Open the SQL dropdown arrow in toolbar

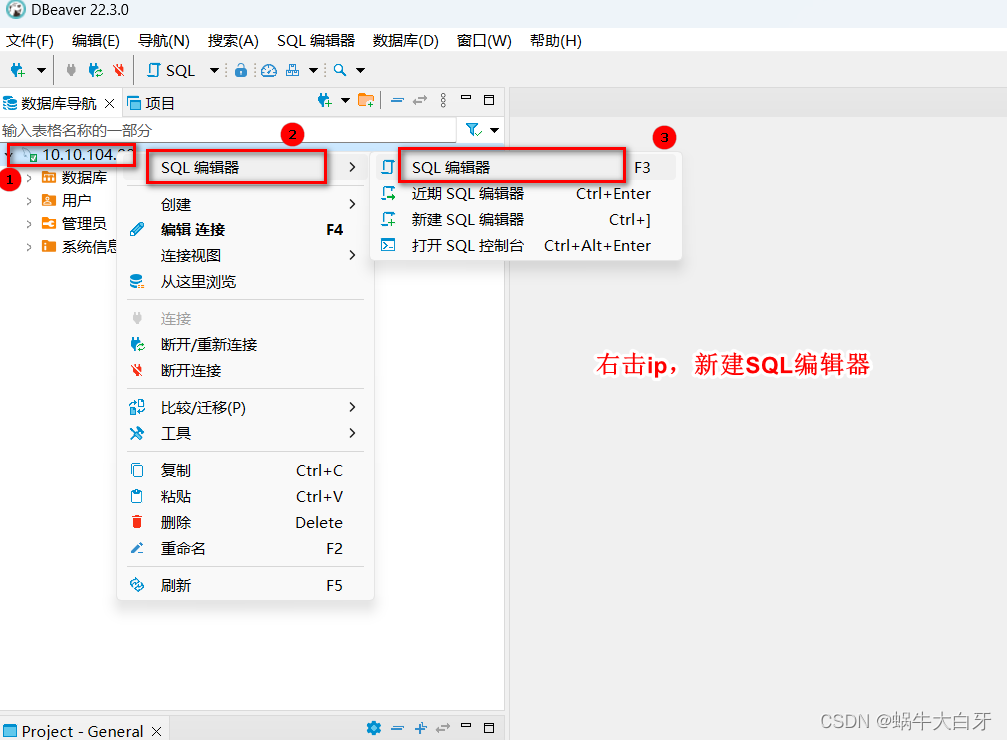[212, 70]
